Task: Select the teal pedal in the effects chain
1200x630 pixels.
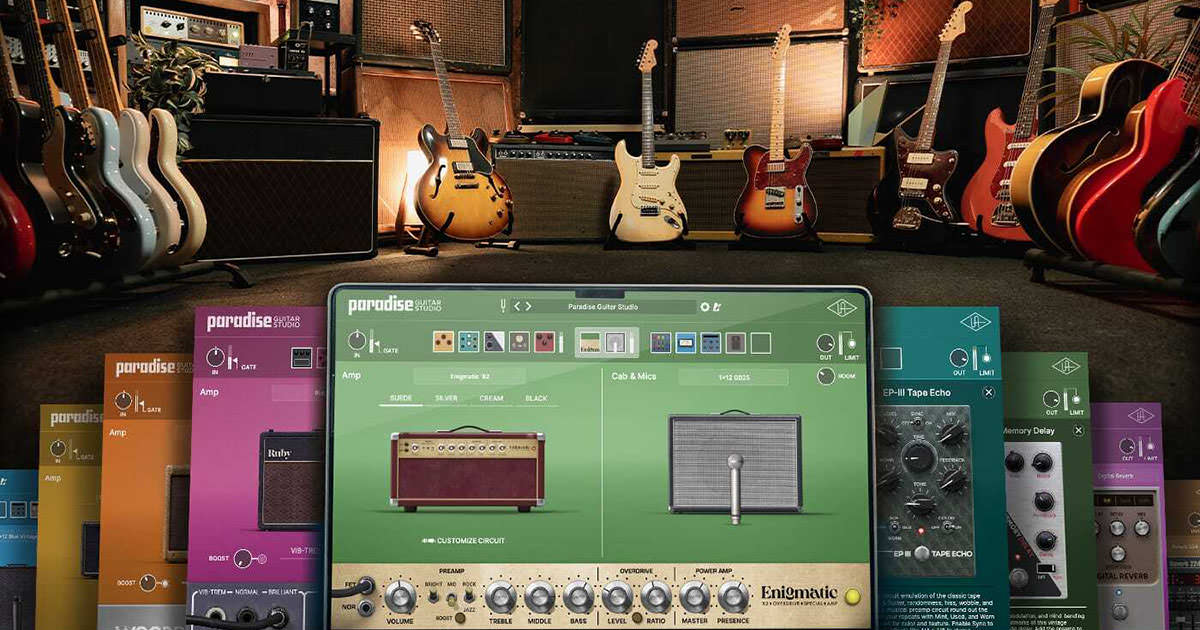Action: [468, 343]
